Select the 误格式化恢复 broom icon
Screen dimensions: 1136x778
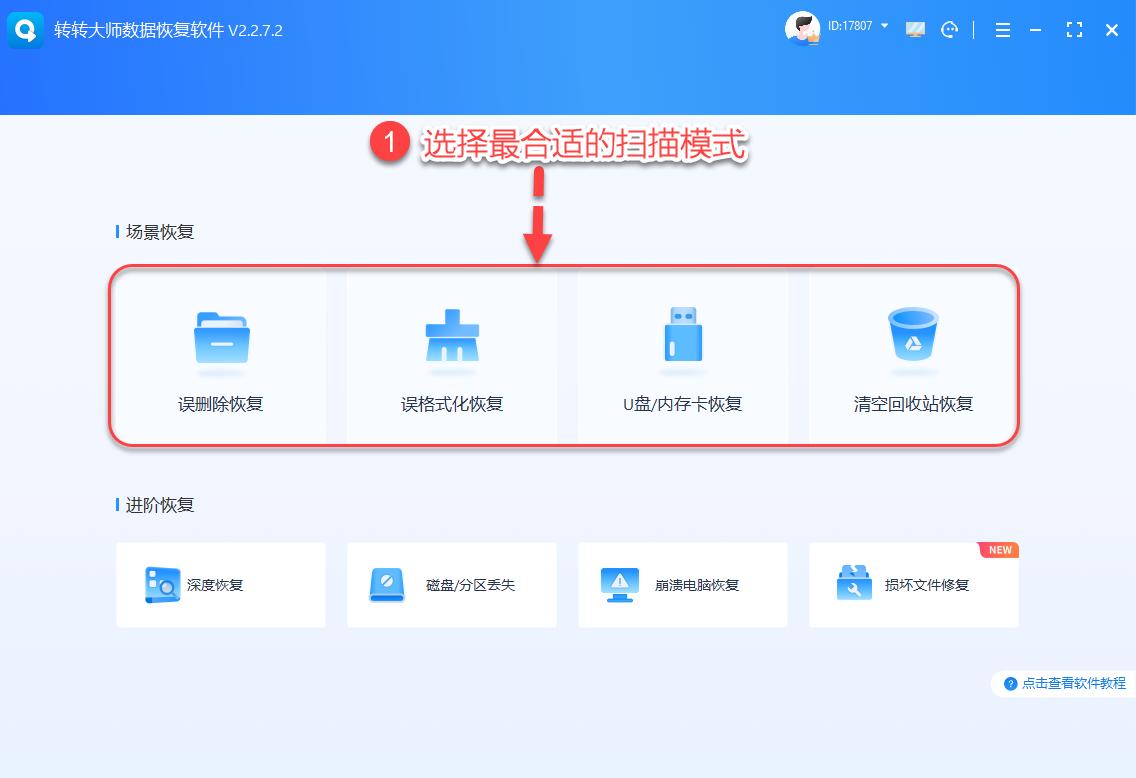452,335
